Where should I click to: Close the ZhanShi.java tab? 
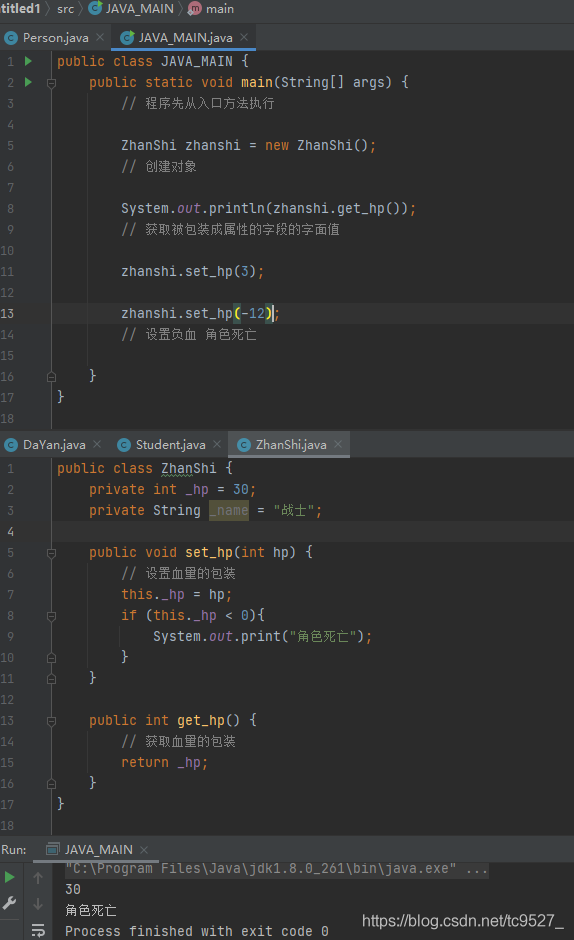pos(338,444)
